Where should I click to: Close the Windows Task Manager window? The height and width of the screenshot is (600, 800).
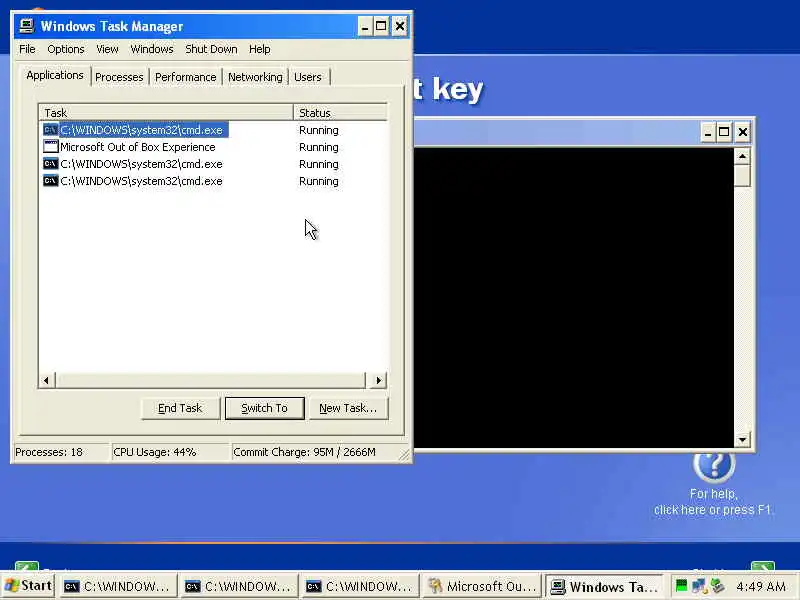[400, 26]
